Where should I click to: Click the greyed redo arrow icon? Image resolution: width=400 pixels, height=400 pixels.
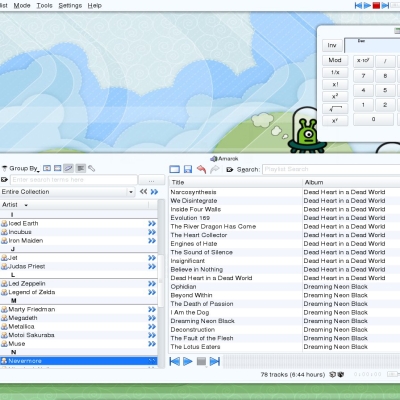pos(215,169)
